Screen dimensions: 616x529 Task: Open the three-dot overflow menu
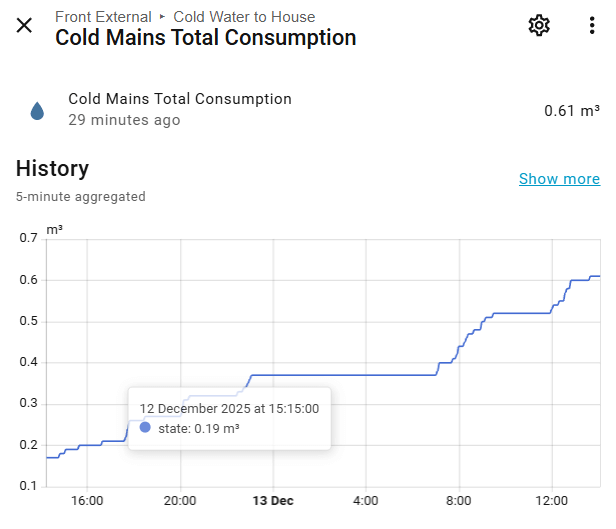click(592, 26)
